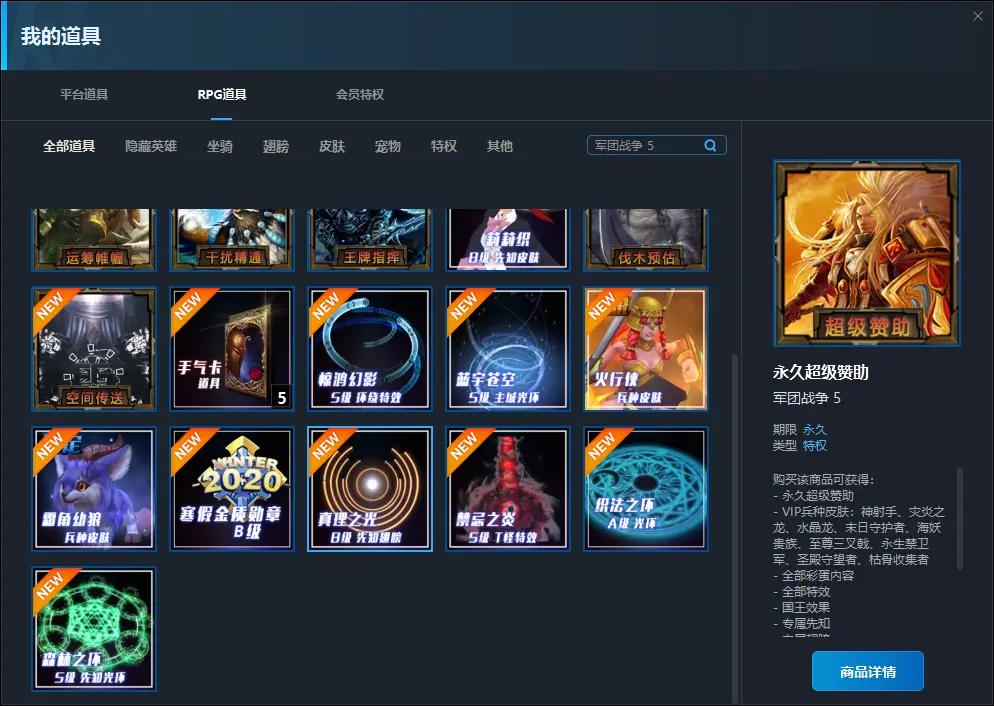Select the 森林之环 S级 先知光环 item
Image resolution: width=994 pixels, height=706 pixels.
pyautogui.click(x=94, y=629)
